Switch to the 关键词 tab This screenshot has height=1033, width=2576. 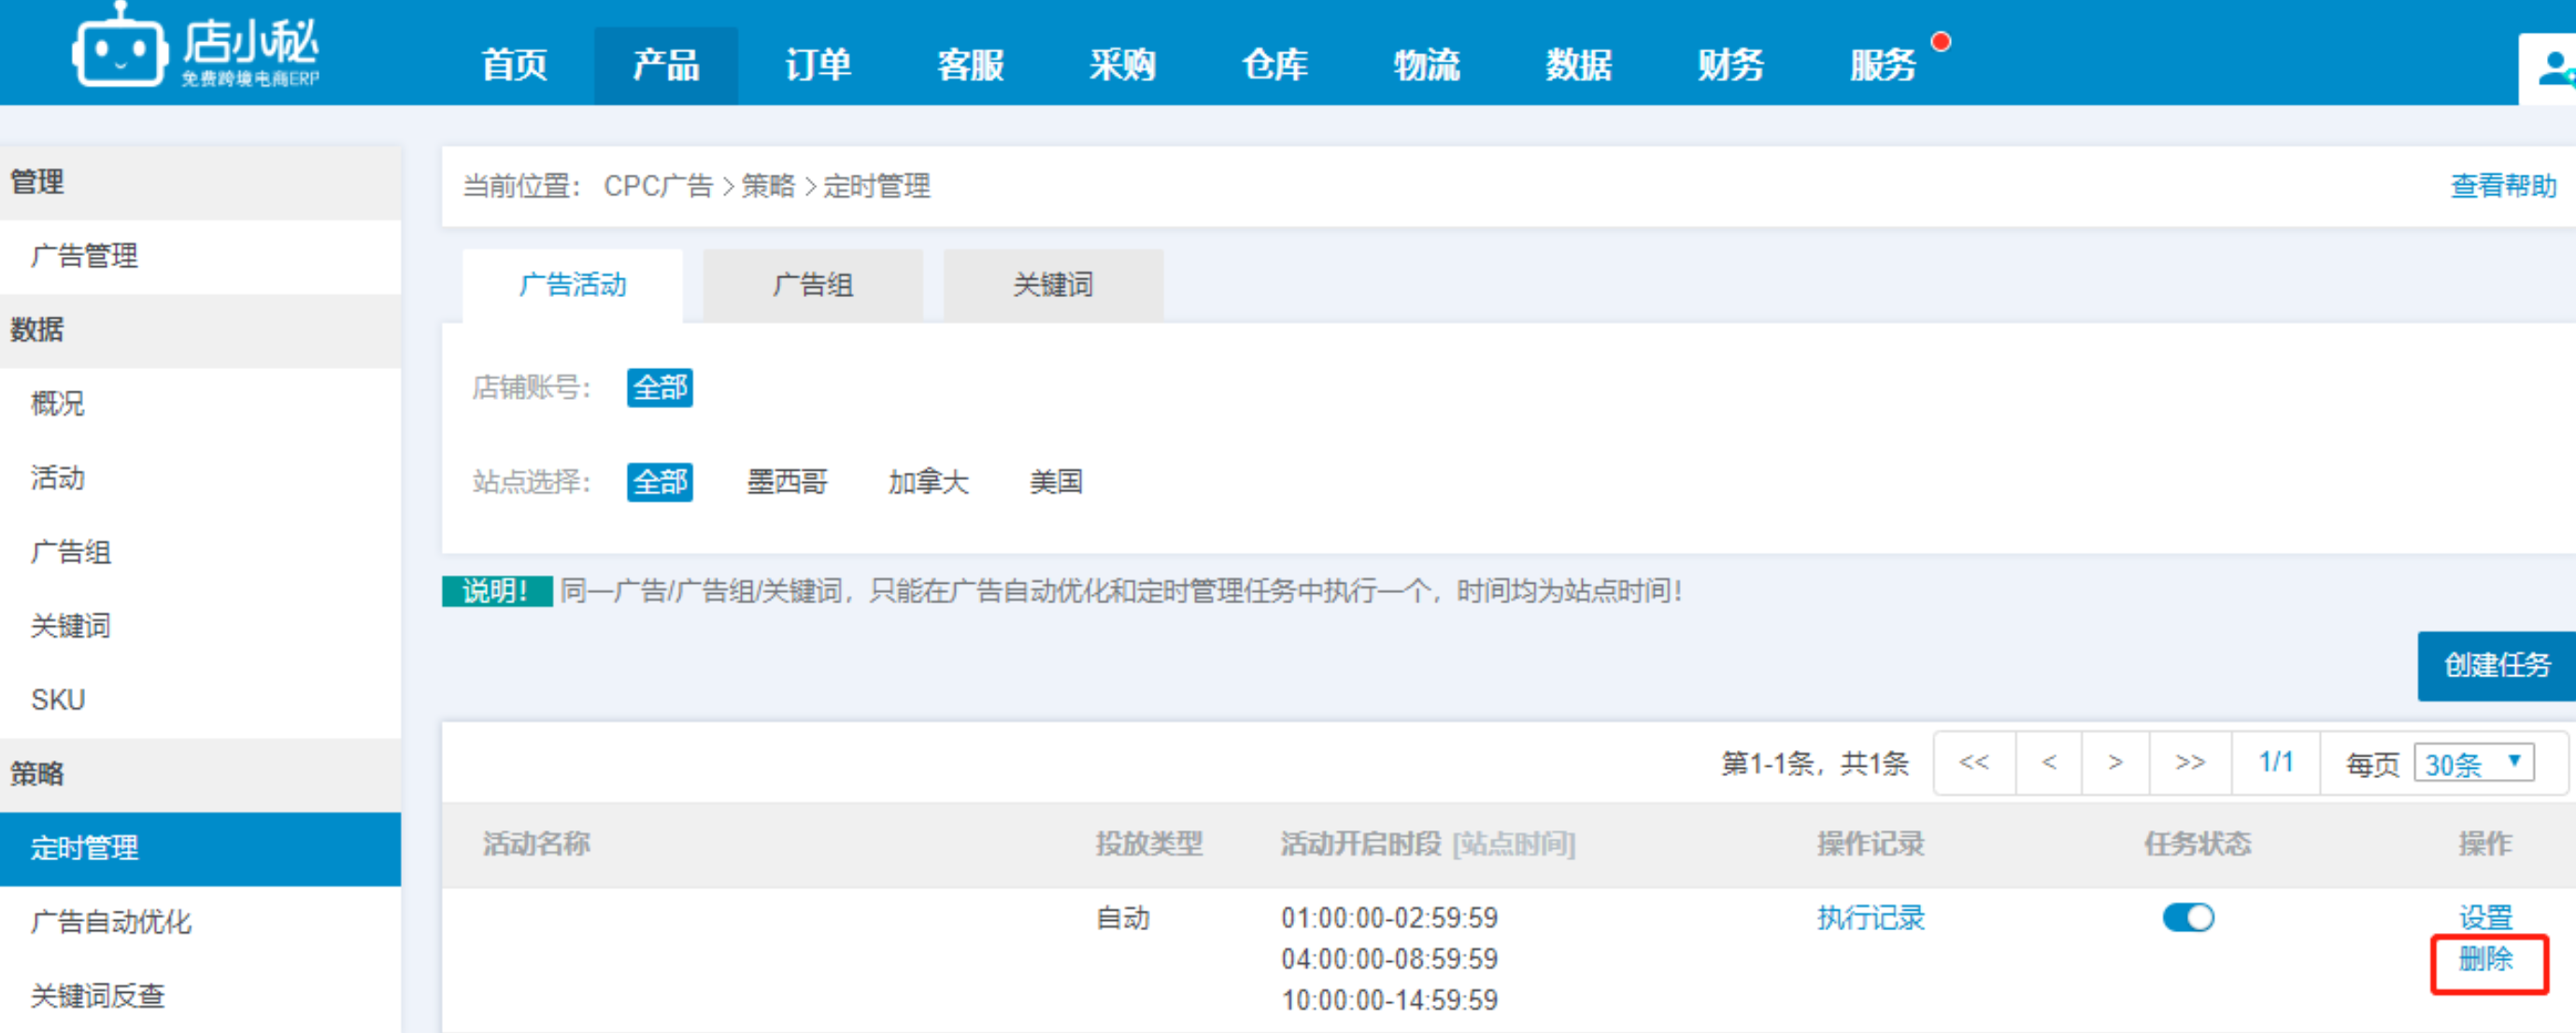[1052, 285]
